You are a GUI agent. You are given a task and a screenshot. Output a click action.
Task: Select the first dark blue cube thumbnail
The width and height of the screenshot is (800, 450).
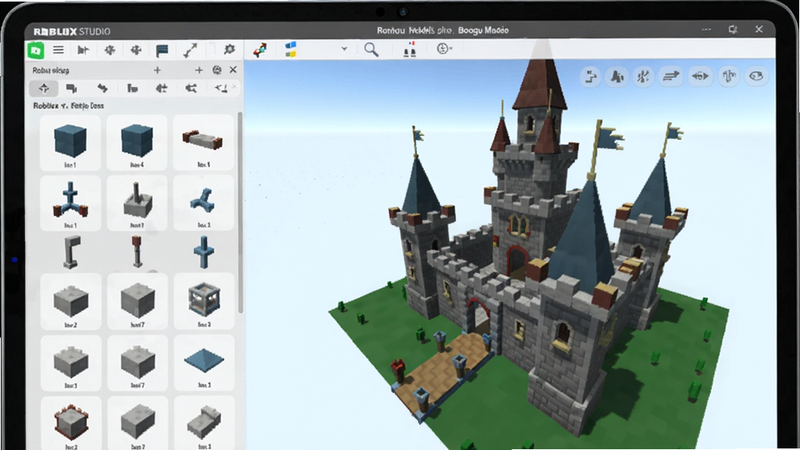tap(70, 142)
